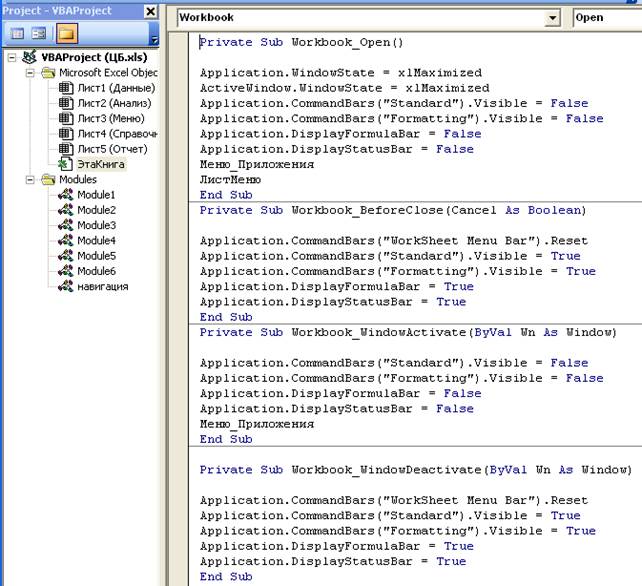Click End Sub of Workbook_WindowDeactivate
Screen dimensions: 642x586
coord(226,577)
